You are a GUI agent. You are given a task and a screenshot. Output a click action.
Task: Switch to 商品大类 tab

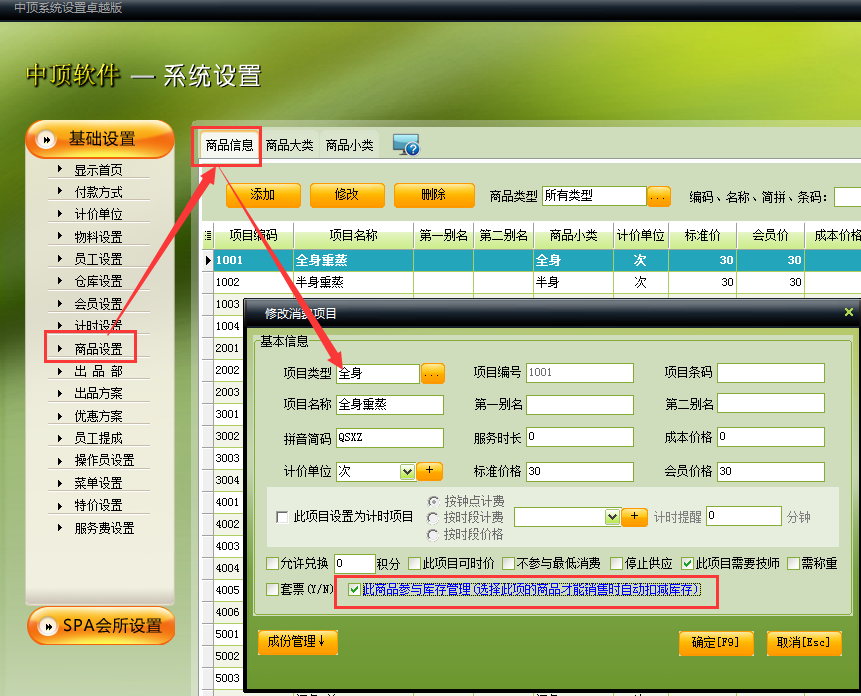coord(289,145)
